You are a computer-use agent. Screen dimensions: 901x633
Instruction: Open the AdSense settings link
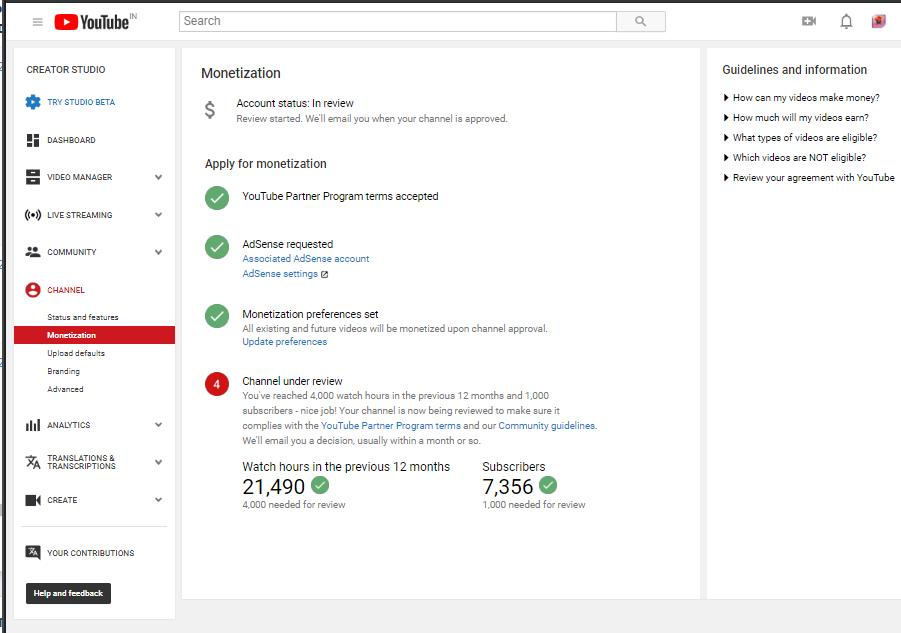point(280,274)
